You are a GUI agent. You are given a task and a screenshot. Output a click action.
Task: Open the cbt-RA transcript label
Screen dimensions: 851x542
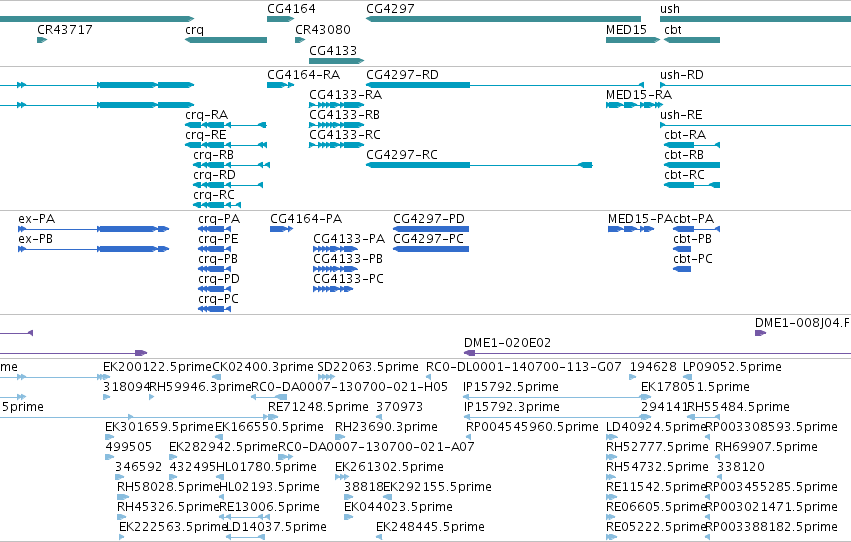(685, 135)
